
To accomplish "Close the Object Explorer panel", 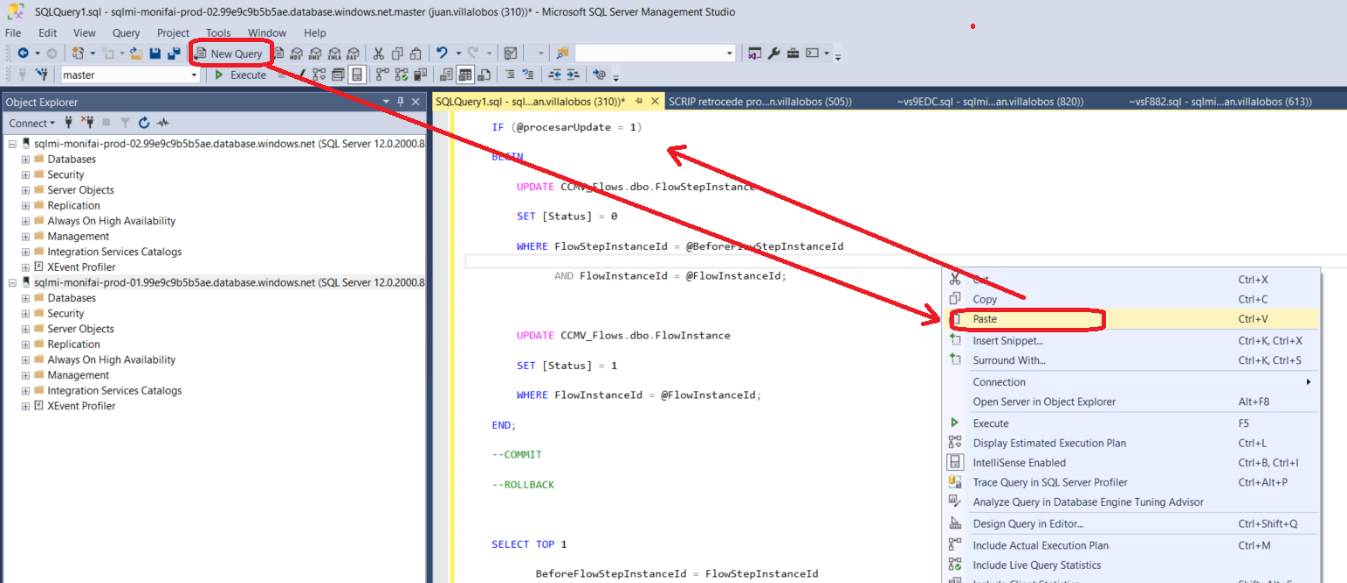I will pyautogui.click(x=415, y=102).
